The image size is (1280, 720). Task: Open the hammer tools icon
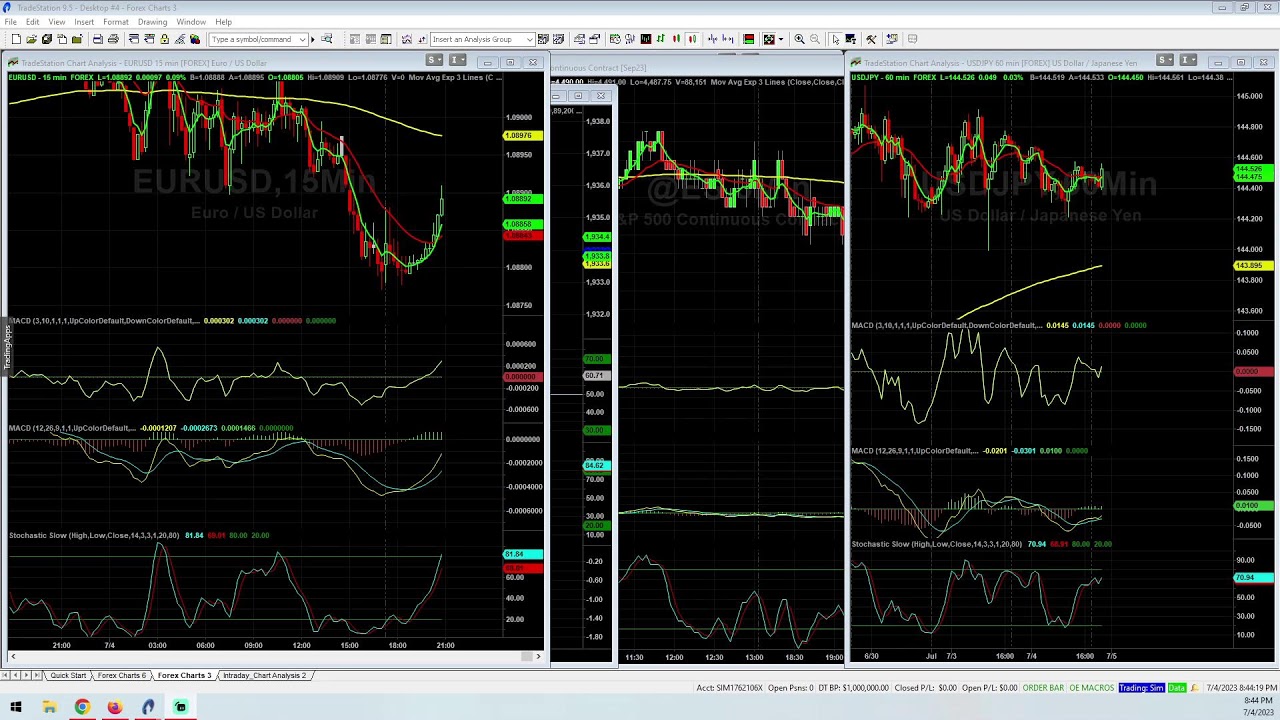point(871,39)
